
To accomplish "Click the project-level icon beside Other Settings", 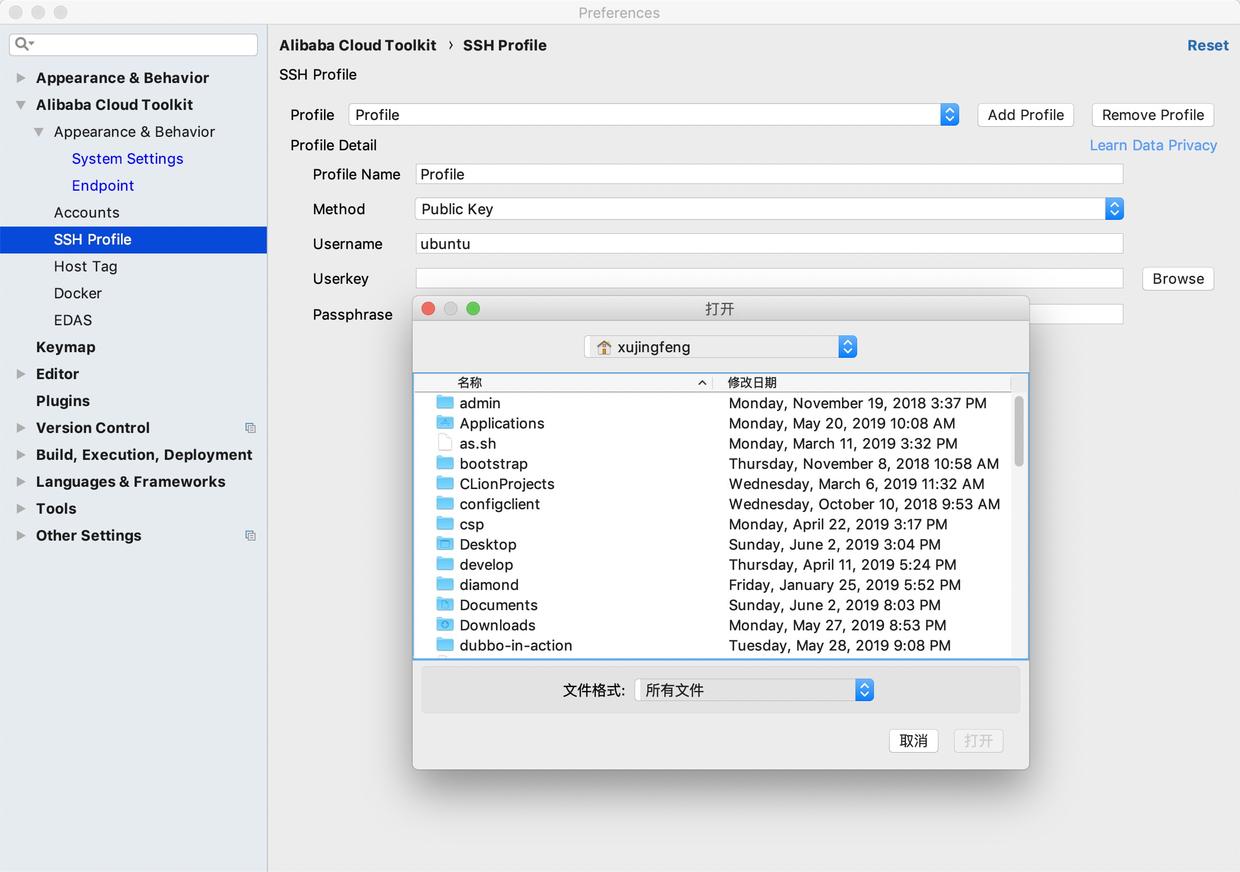I will tap(250, 536).
